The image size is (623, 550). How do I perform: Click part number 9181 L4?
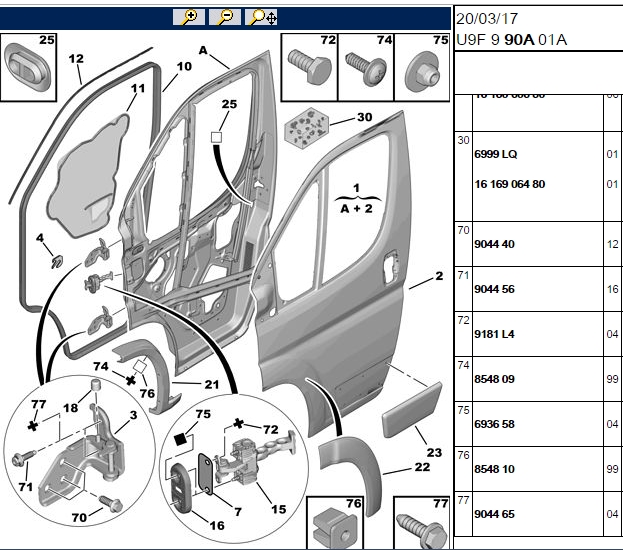[494, 334]
